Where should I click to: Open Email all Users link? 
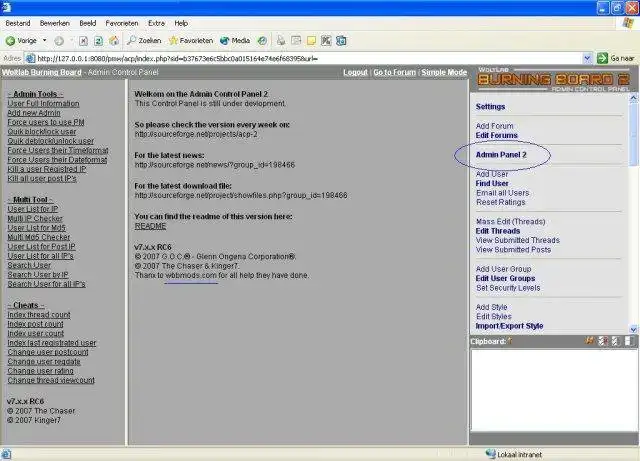[x=502, y=193]
